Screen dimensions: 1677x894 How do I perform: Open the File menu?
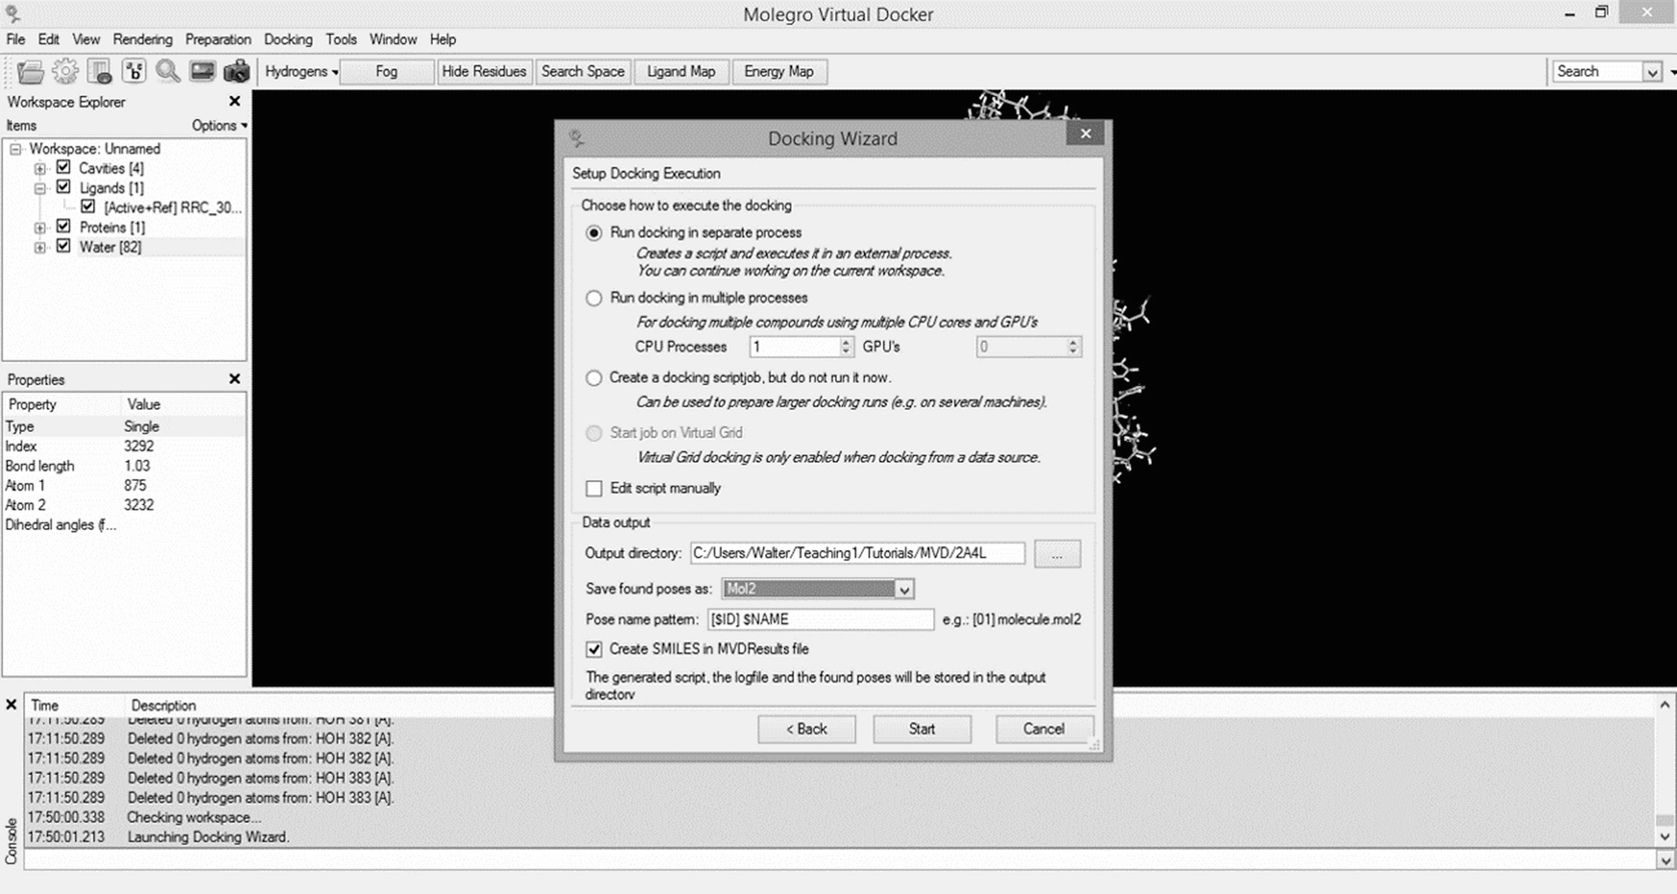[16, 39]
